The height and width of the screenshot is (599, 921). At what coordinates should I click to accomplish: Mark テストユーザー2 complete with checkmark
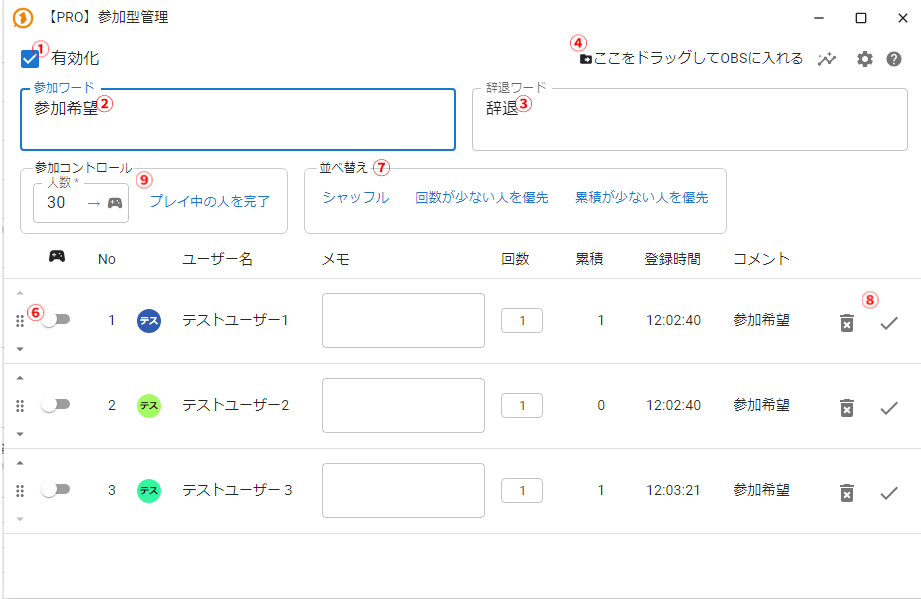click(x=888, y=408)
